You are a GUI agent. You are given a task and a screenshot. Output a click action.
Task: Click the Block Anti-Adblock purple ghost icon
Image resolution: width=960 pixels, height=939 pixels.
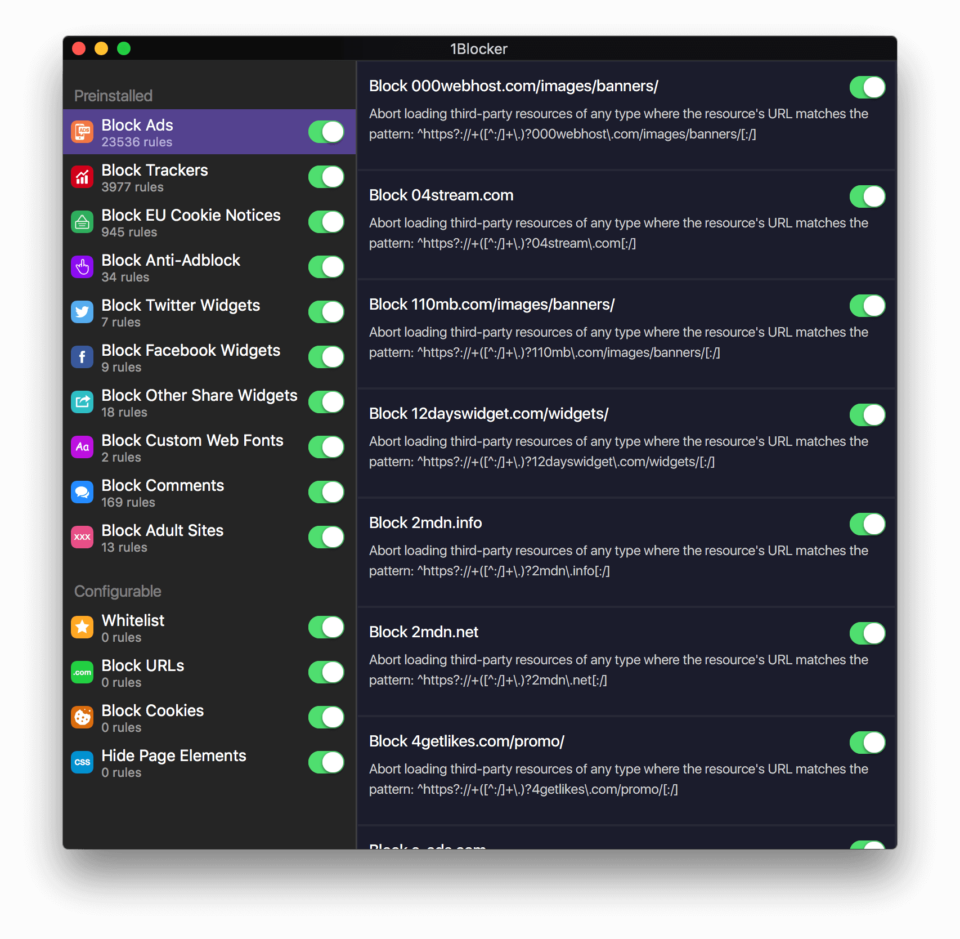(x=81, y=267)
